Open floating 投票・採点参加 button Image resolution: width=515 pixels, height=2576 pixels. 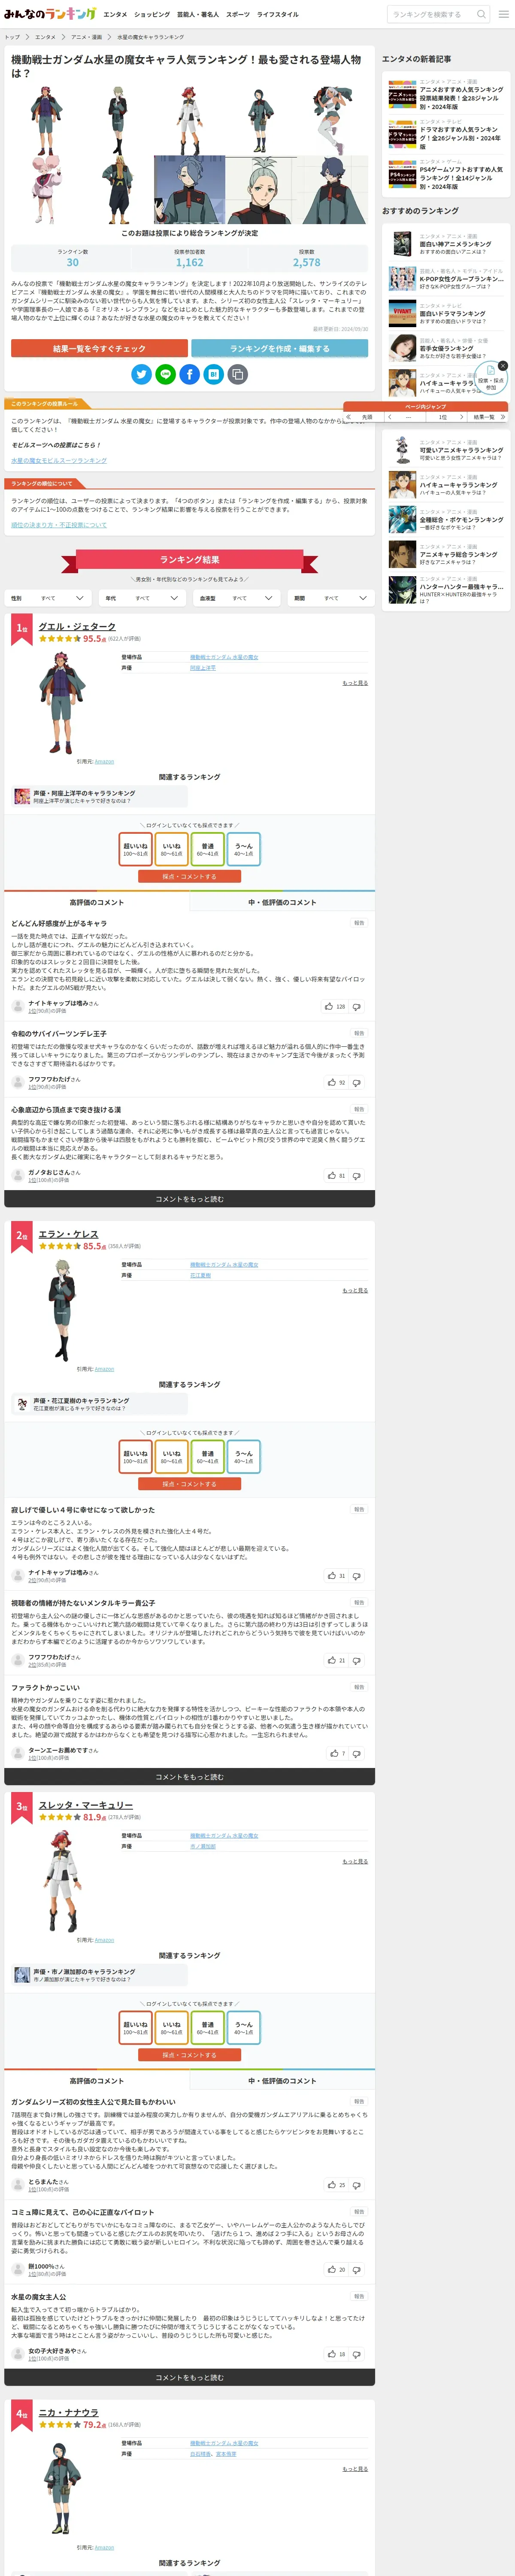pyautogui.click(x=490, y=379)
